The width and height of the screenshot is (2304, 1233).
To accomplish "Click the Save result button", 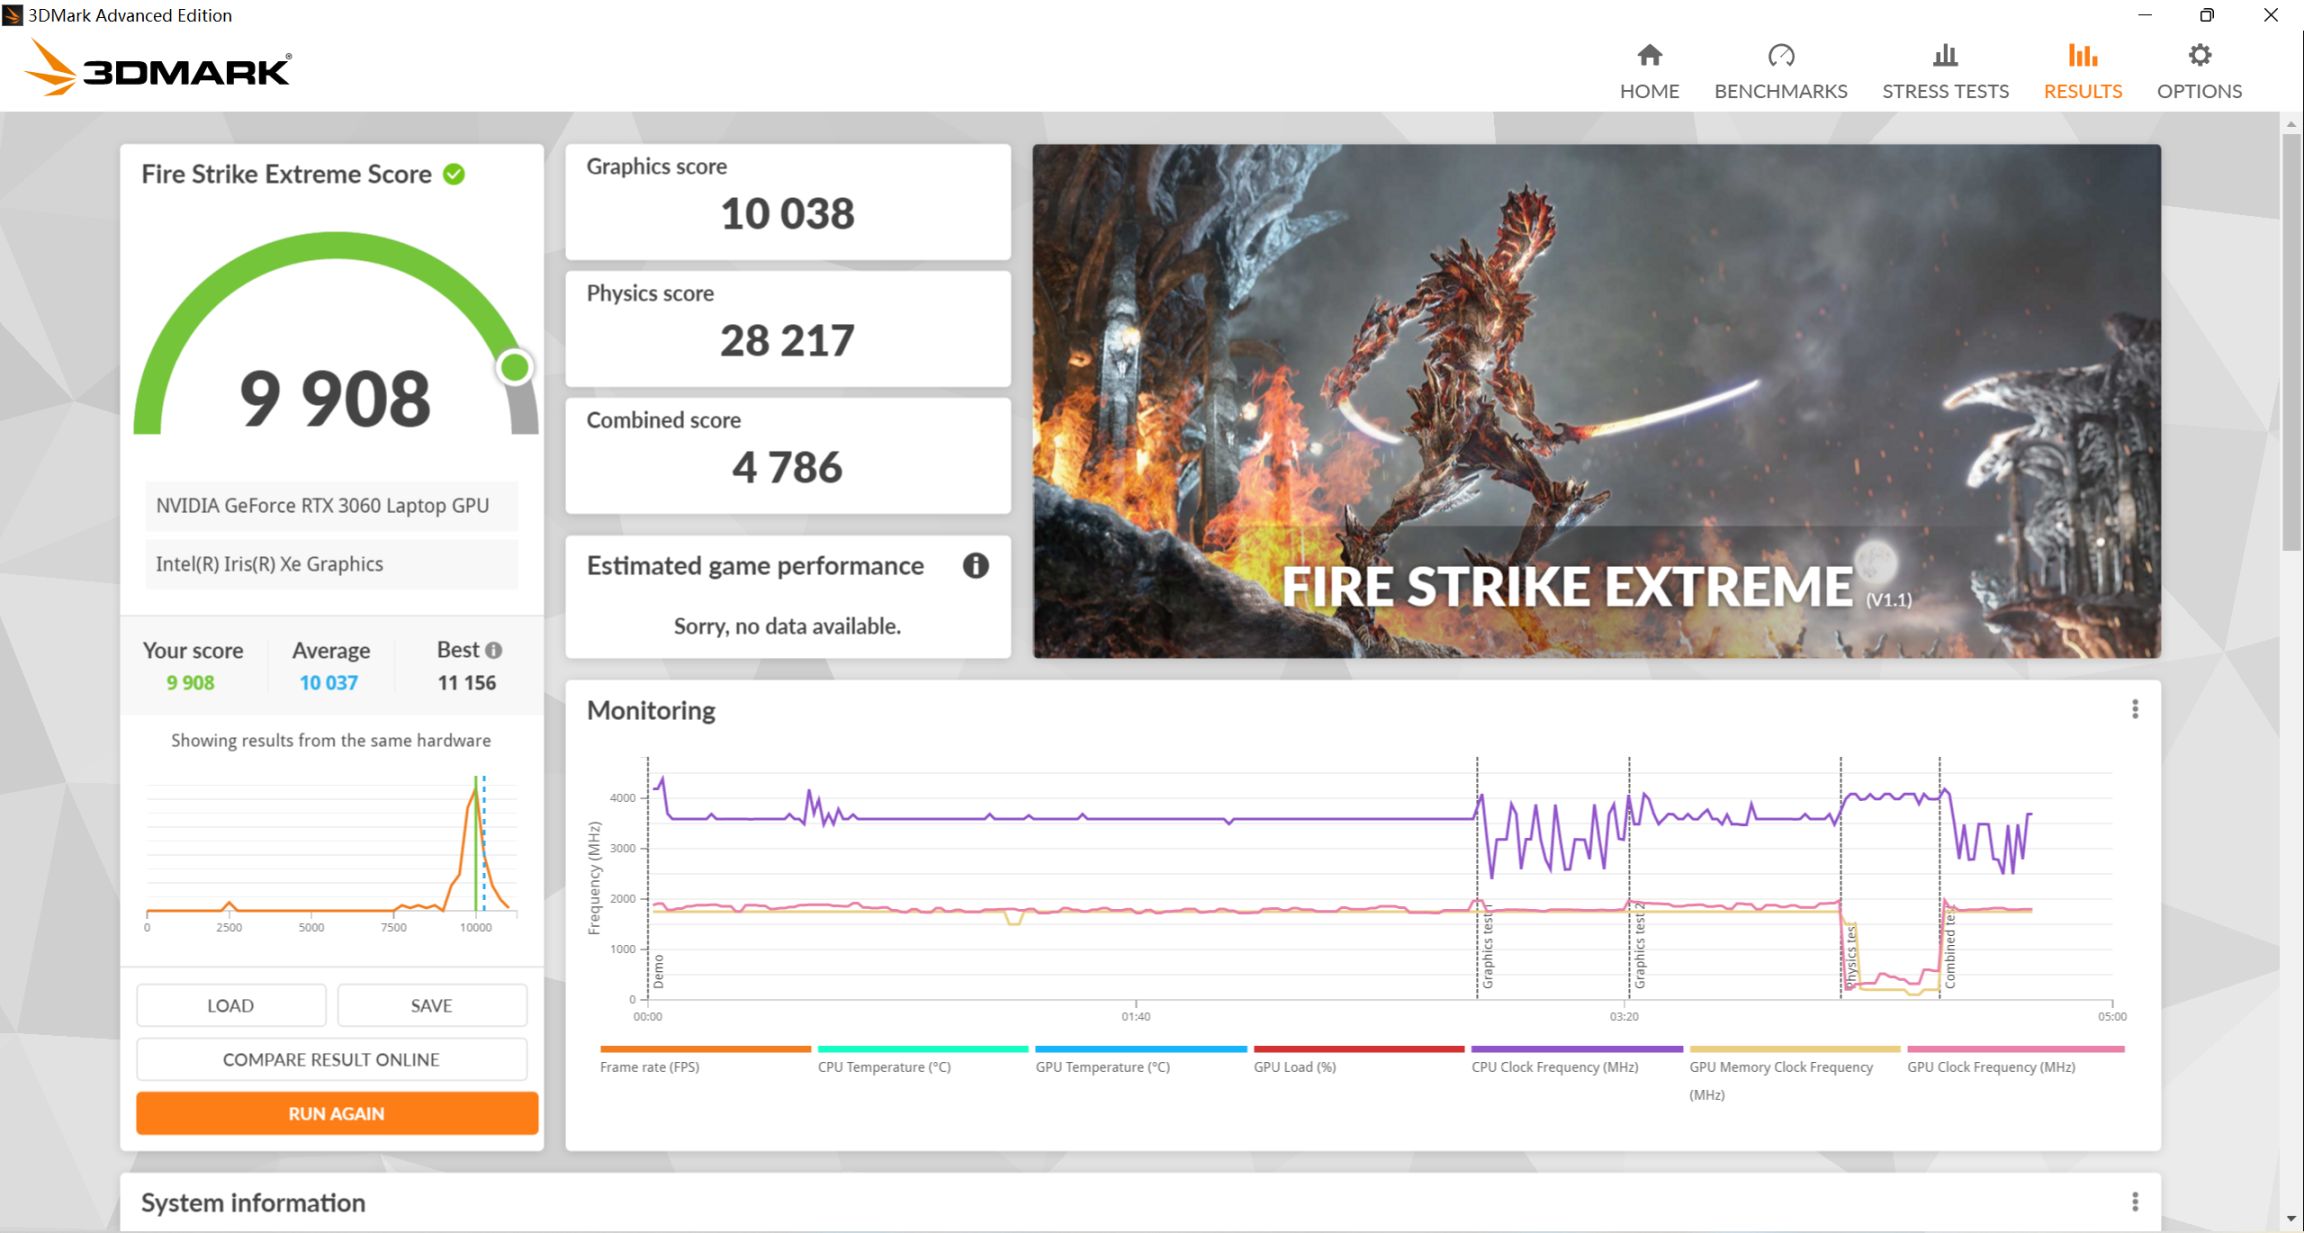I will tap(431, 1005).
